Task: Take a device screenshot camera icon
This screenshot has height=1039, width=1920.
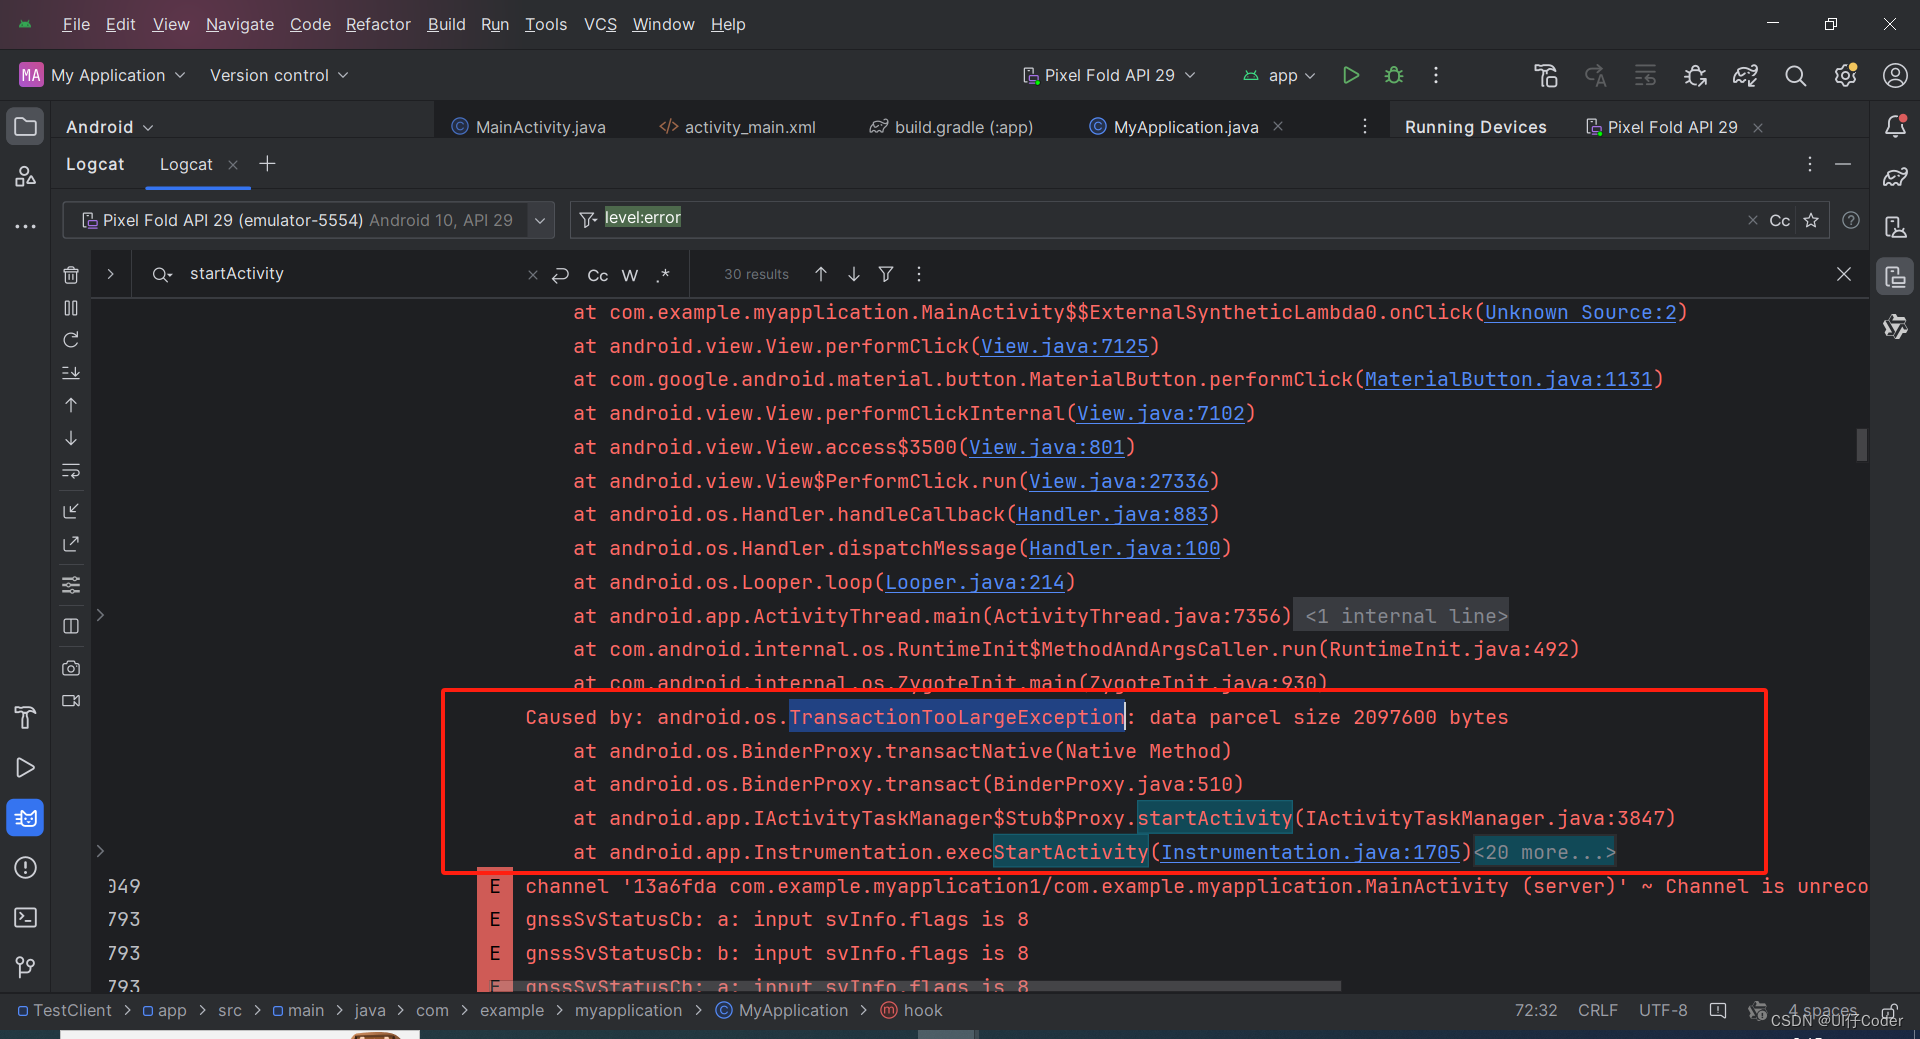Action: click(71, 668)
